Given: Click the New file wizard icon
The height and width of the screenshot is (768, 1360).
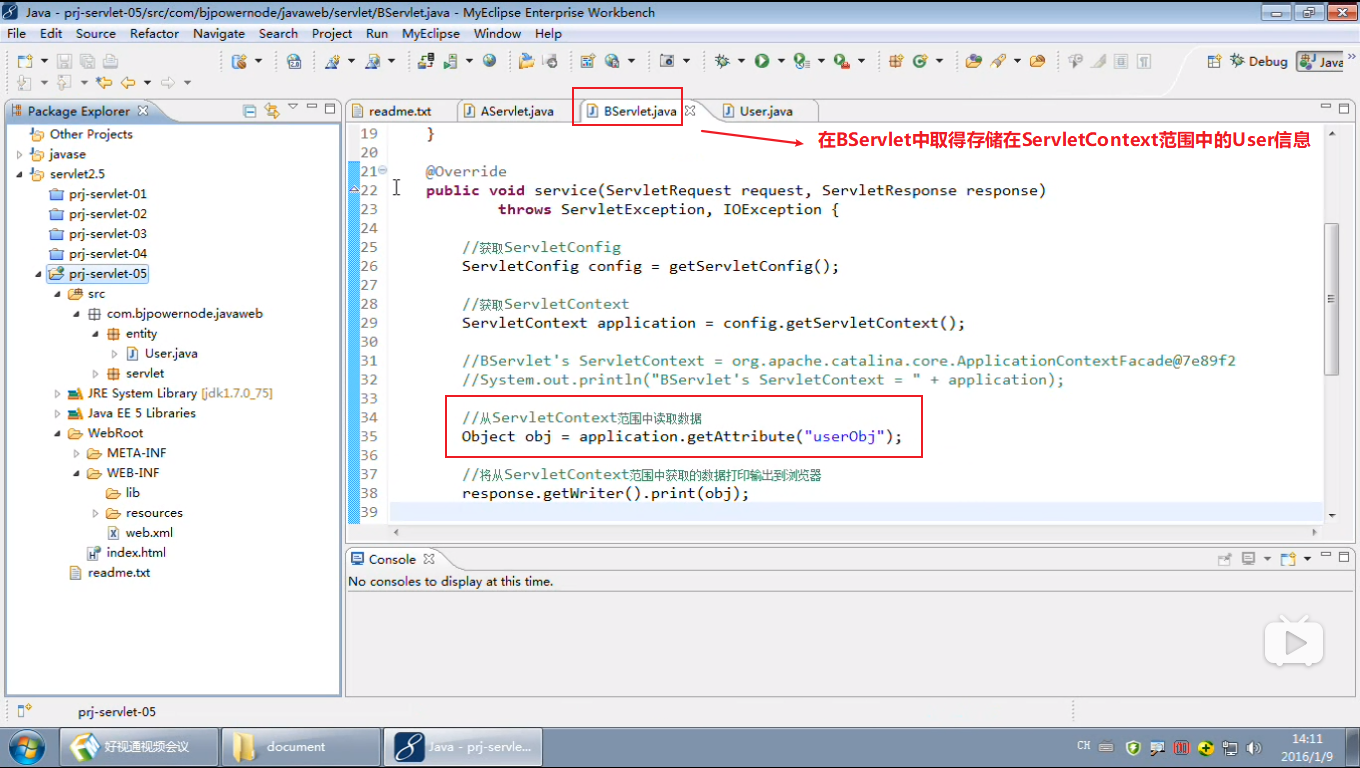Looking at the screenshot, I should (25, 61).
